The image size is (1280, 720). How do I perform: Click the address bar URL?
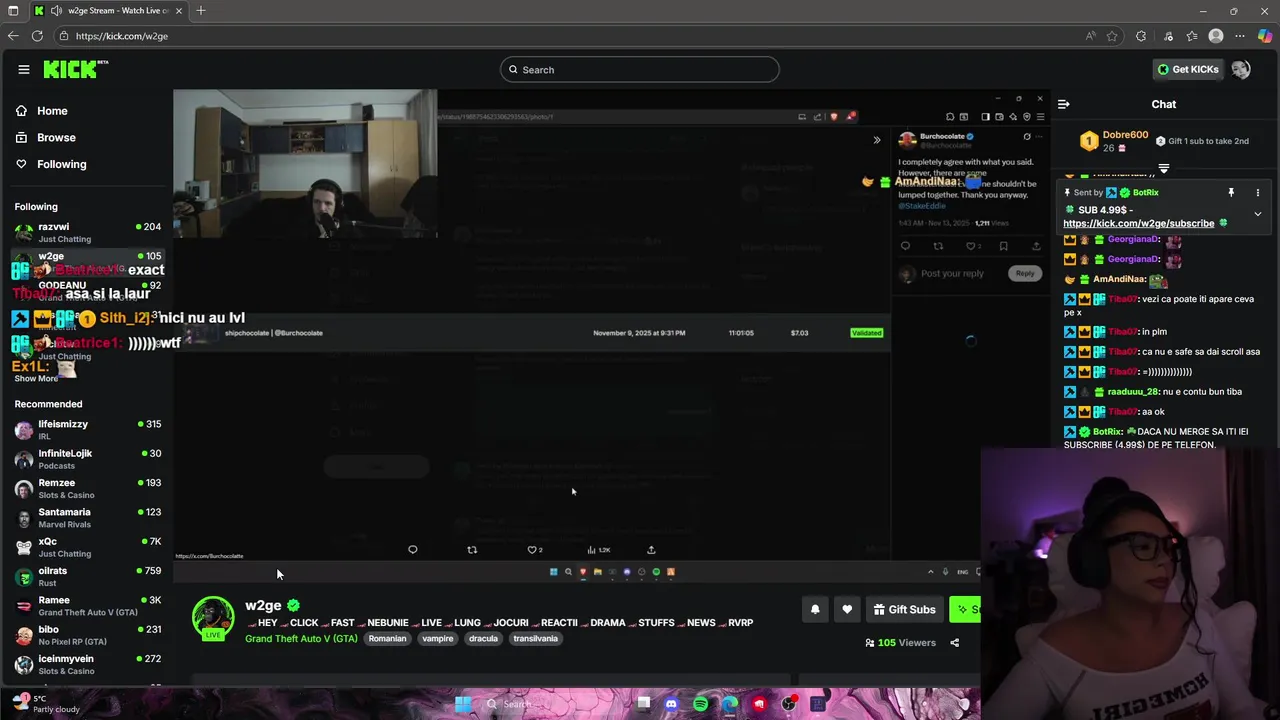point(122,36)
